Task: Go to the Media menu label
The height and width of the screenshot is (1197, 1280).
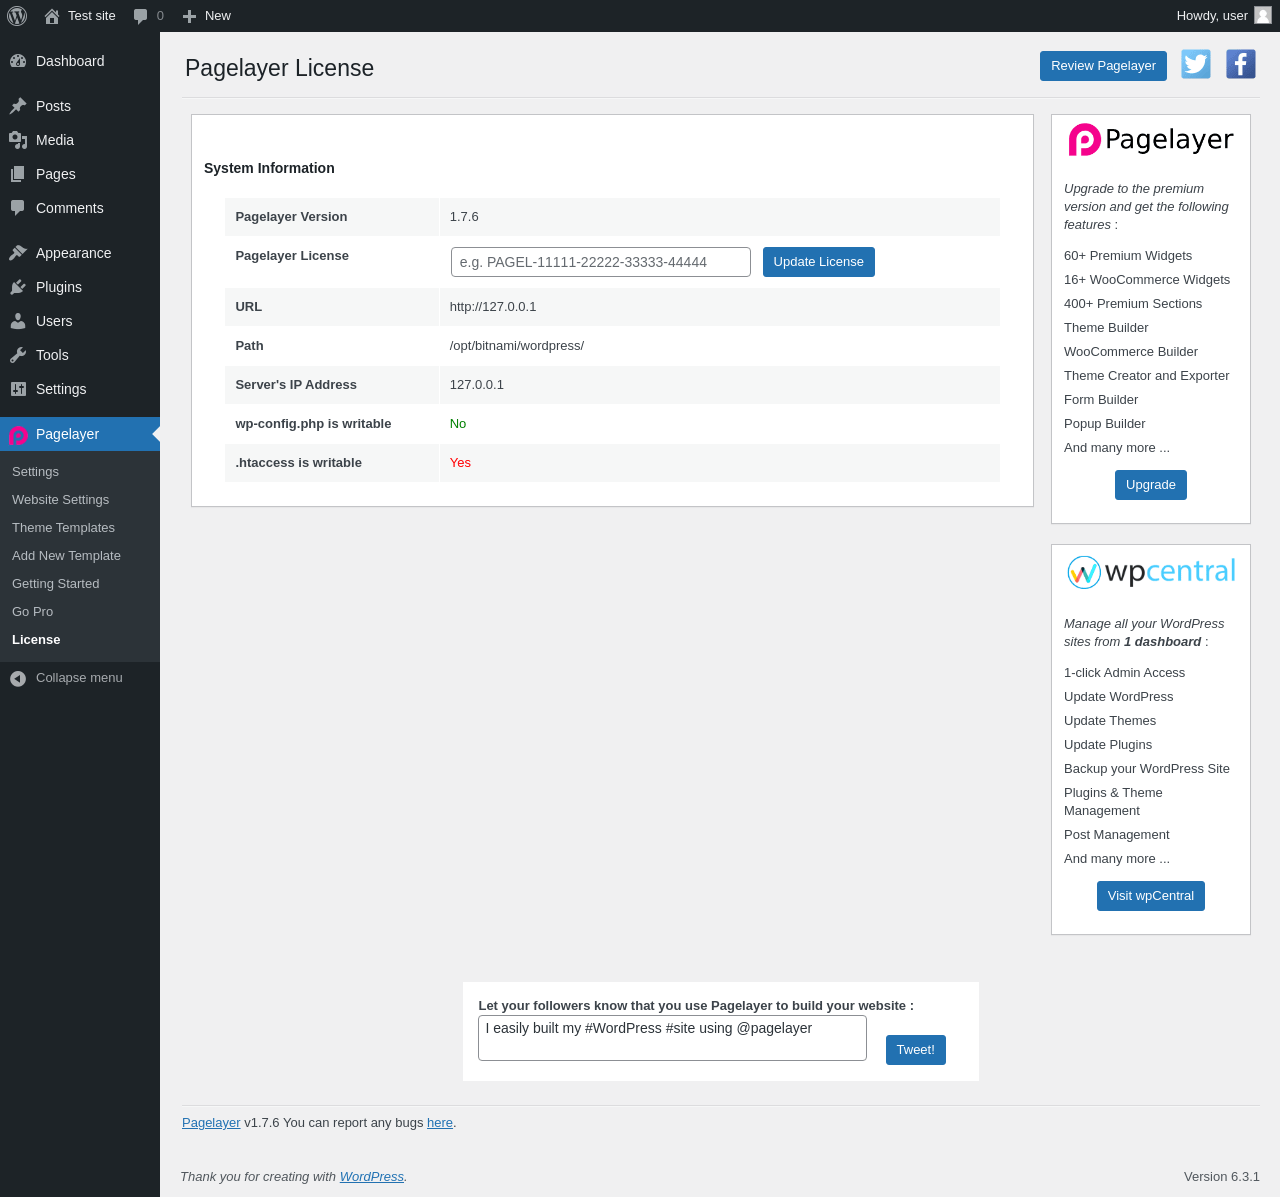Action: click(55, 140)
